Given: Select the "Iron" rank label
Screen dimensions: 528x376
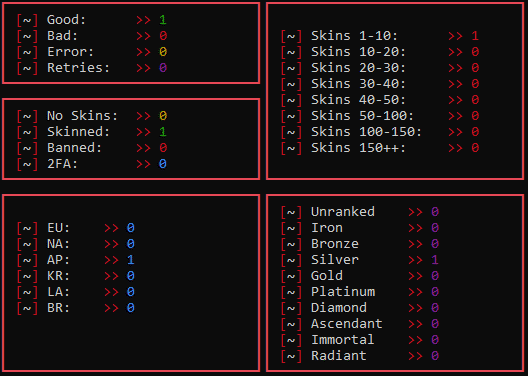Looking at the screenshot, I should 327,228.
